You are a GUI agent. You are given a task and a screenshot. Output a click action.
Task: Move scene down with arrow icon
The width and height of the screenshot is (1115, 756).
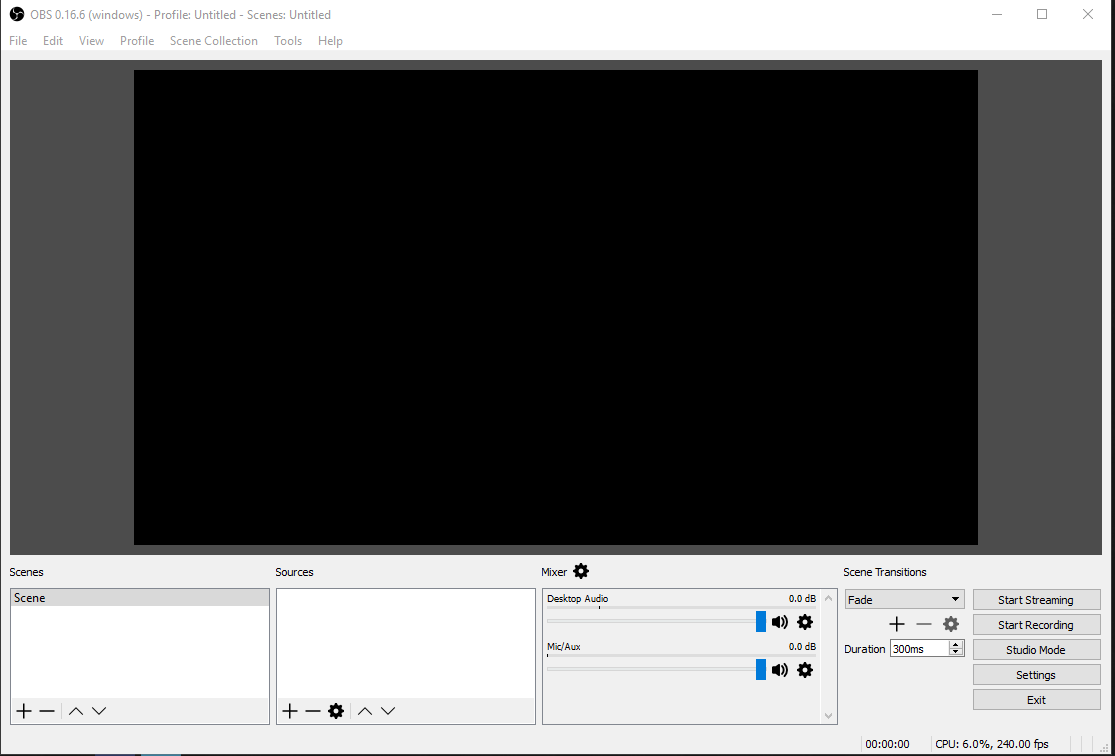click(x=99, y=710)
